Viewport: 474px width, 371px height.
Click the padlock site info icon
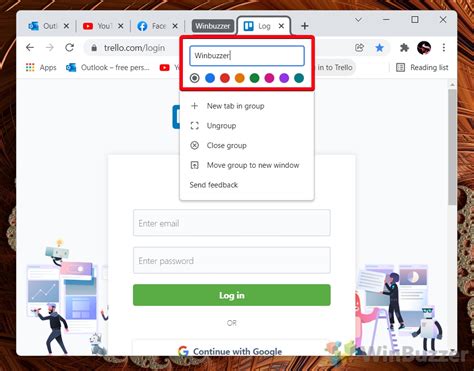pyautogui.click(x=94, y=48)
